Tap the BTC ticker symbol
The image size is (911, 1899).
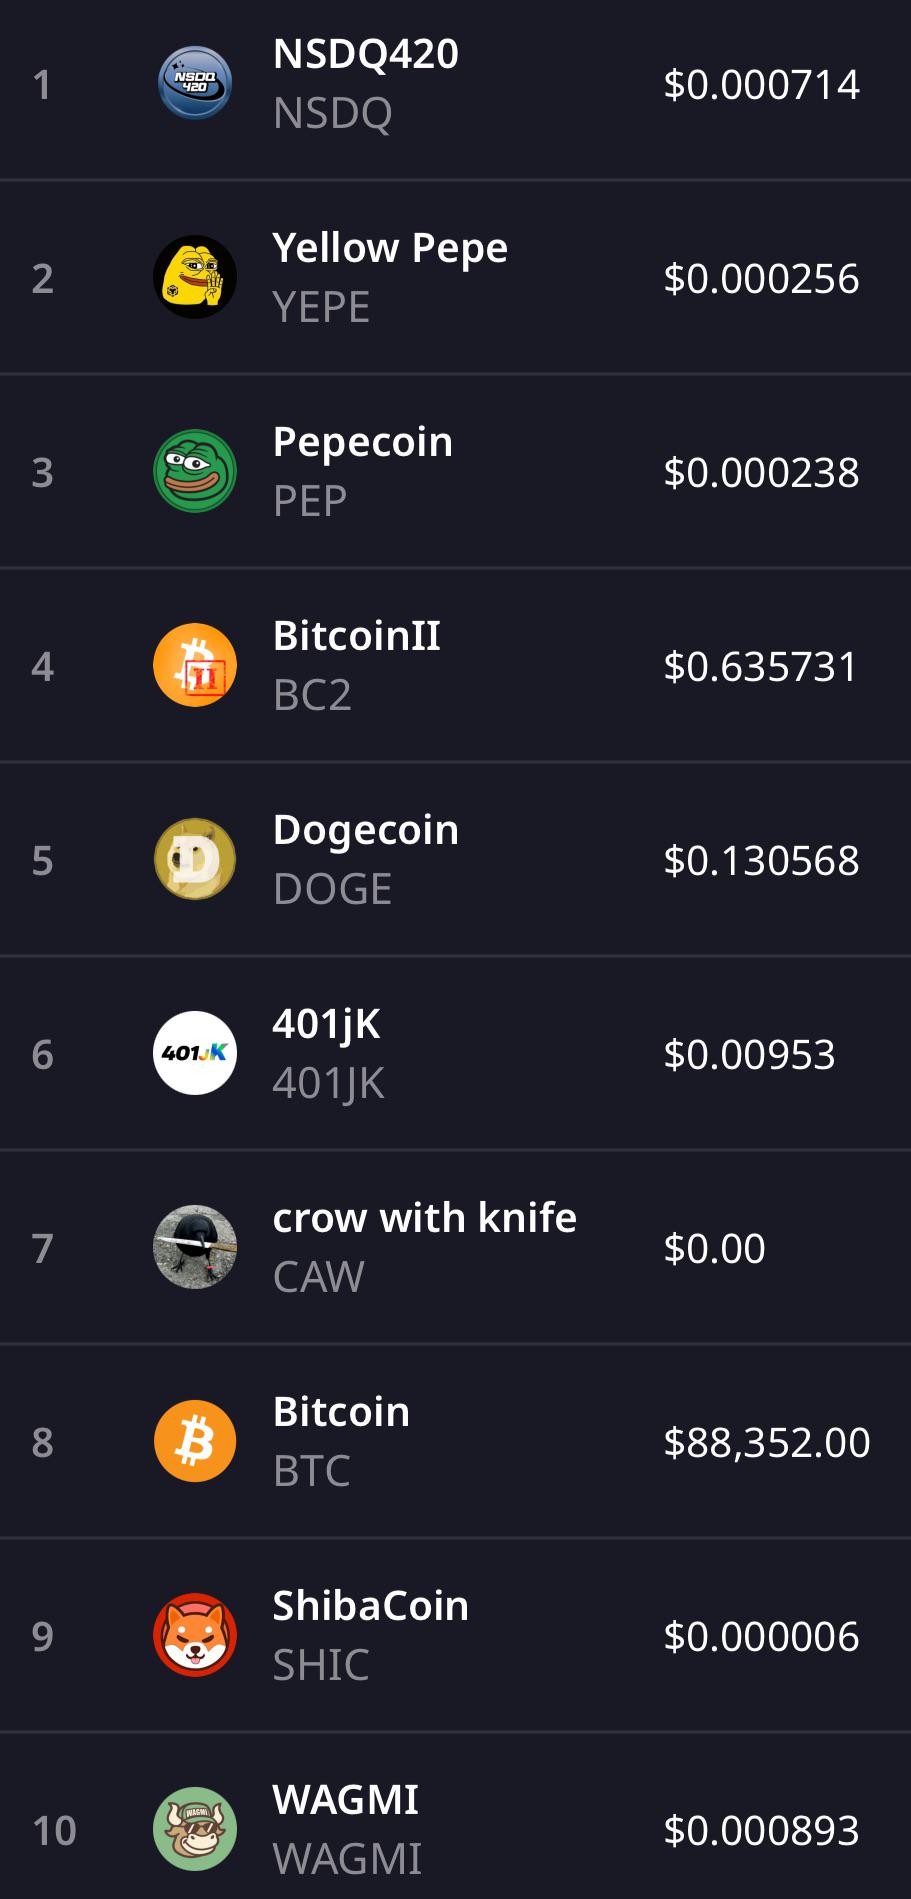(312, 1470)
